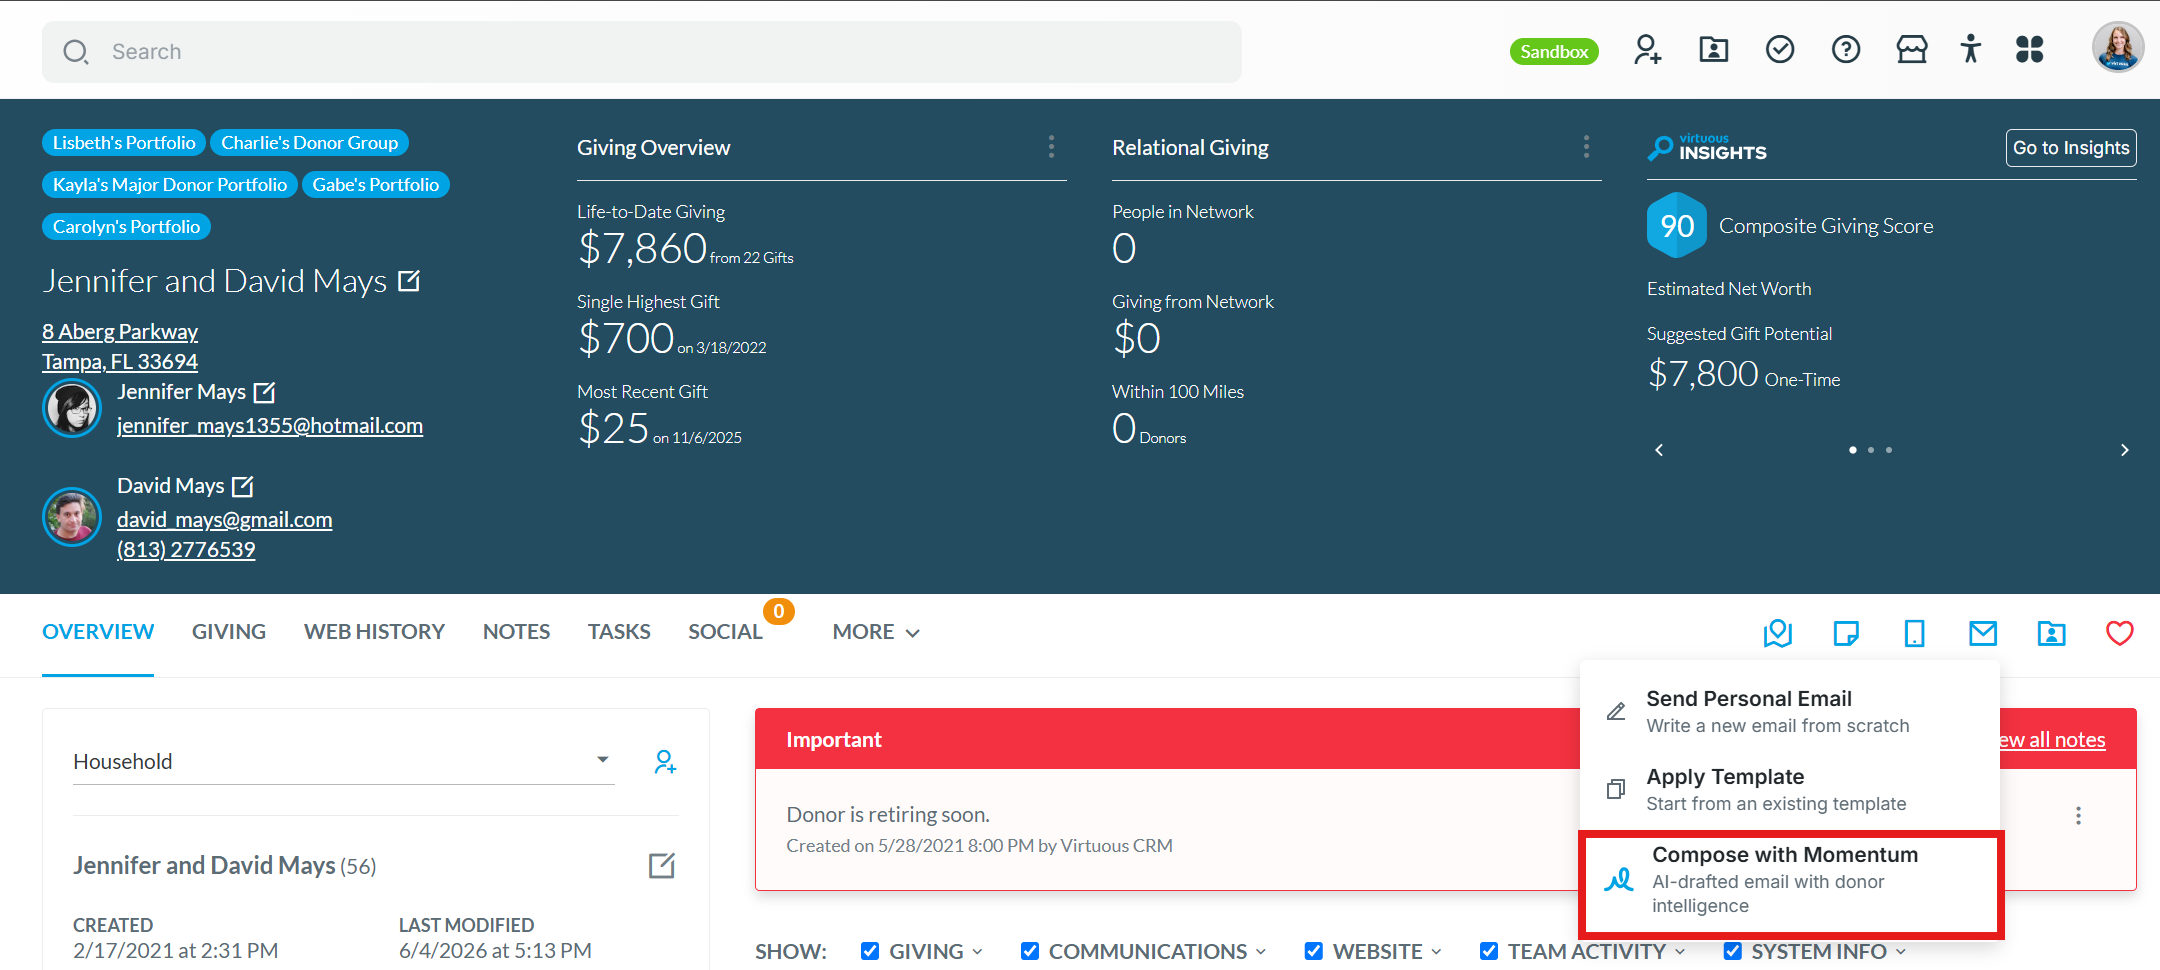Open Gabe's Portfolio tag
2160x970 pixels.
[x=376, y=185]
